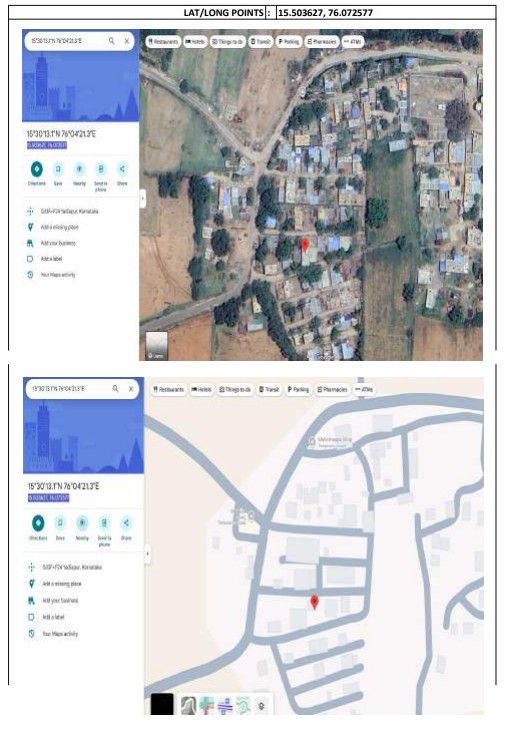Collapse side panel arrow on satellite map

click(x=143, y=199)
